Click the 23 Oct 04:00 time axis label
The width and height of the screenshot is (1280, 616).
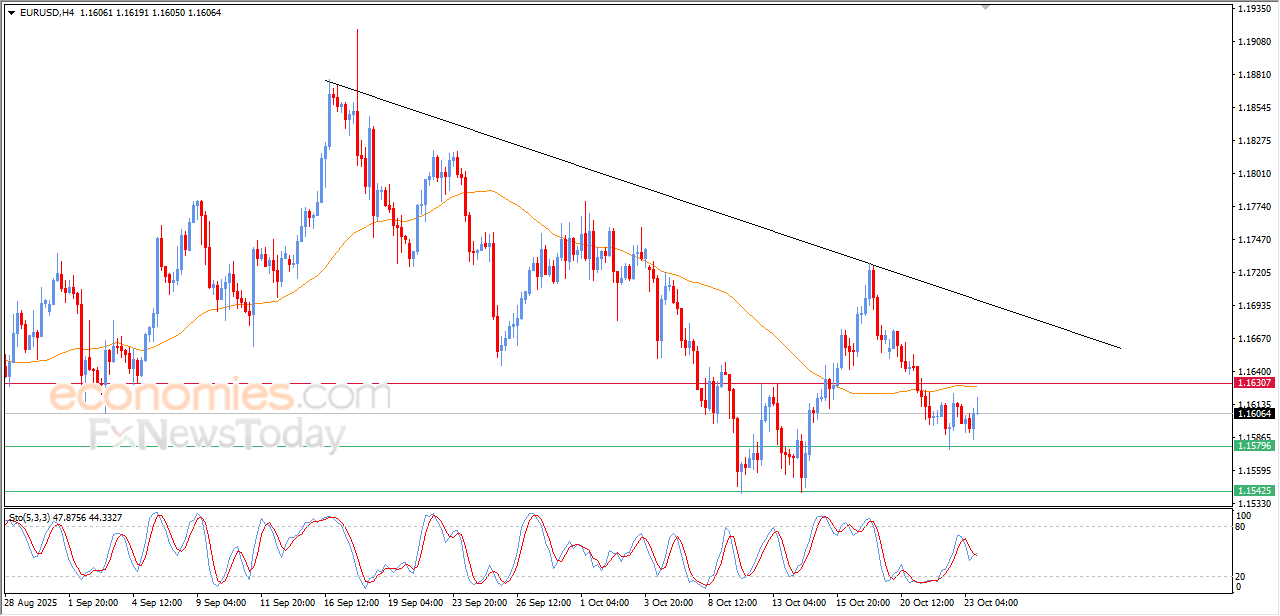[992, 603]
